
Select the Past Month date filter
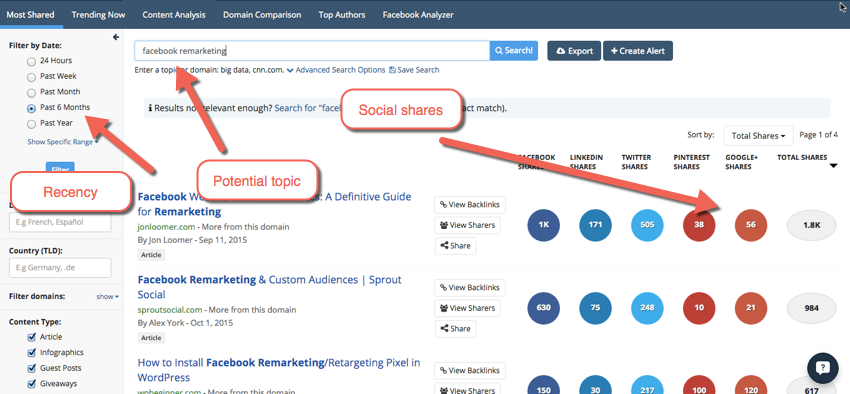point(31,93)
